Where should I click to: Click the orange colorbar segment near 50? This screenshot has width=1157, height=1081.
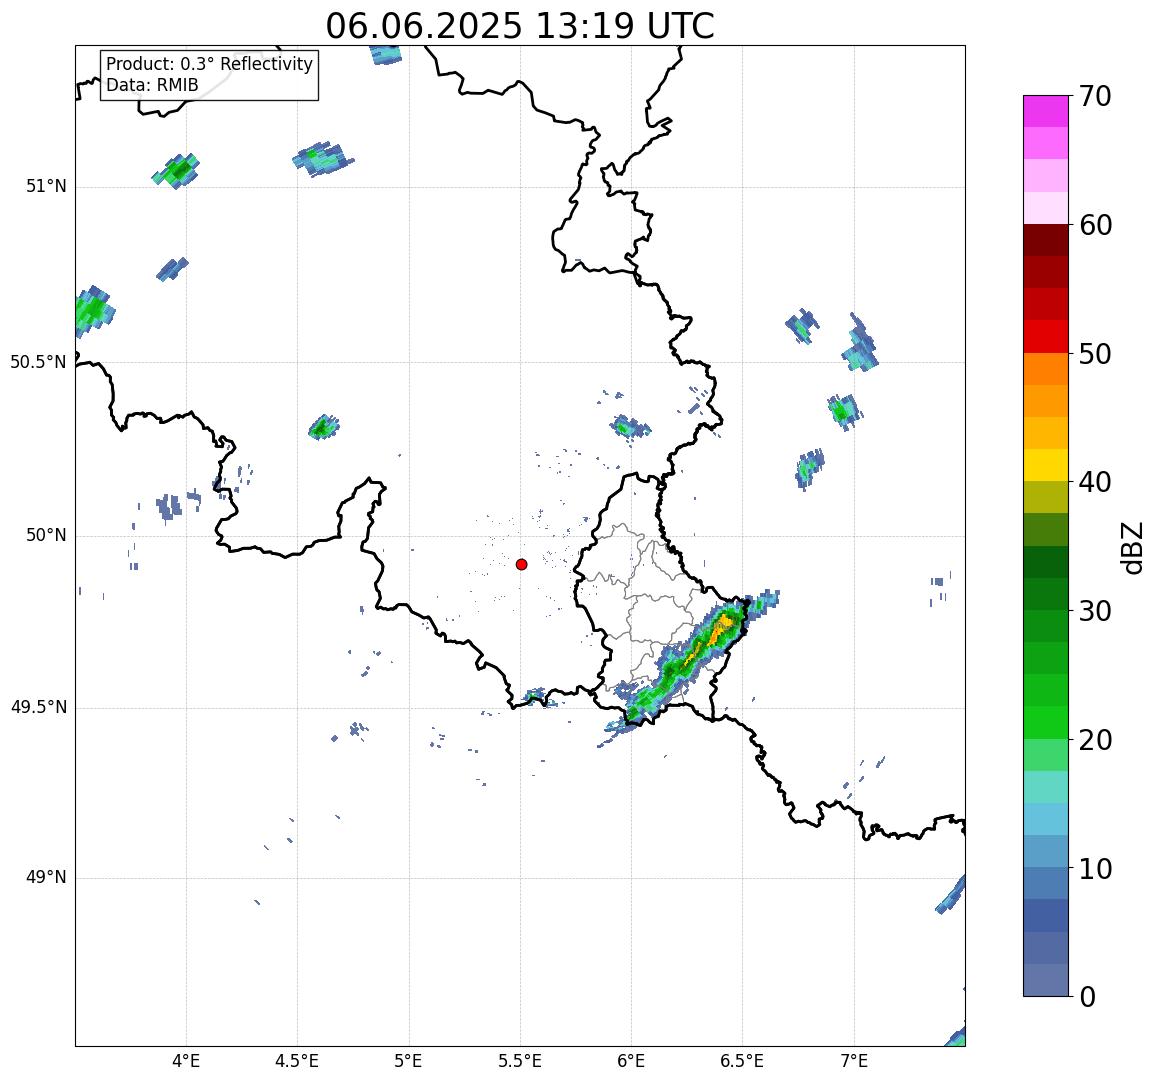click(1046, 369)
